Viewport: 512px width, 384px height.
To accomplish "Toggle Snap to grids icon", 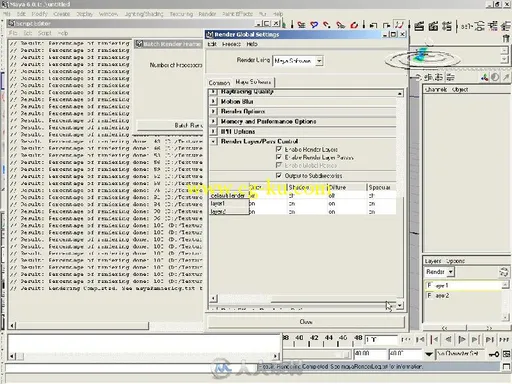I will click(301, 25).
